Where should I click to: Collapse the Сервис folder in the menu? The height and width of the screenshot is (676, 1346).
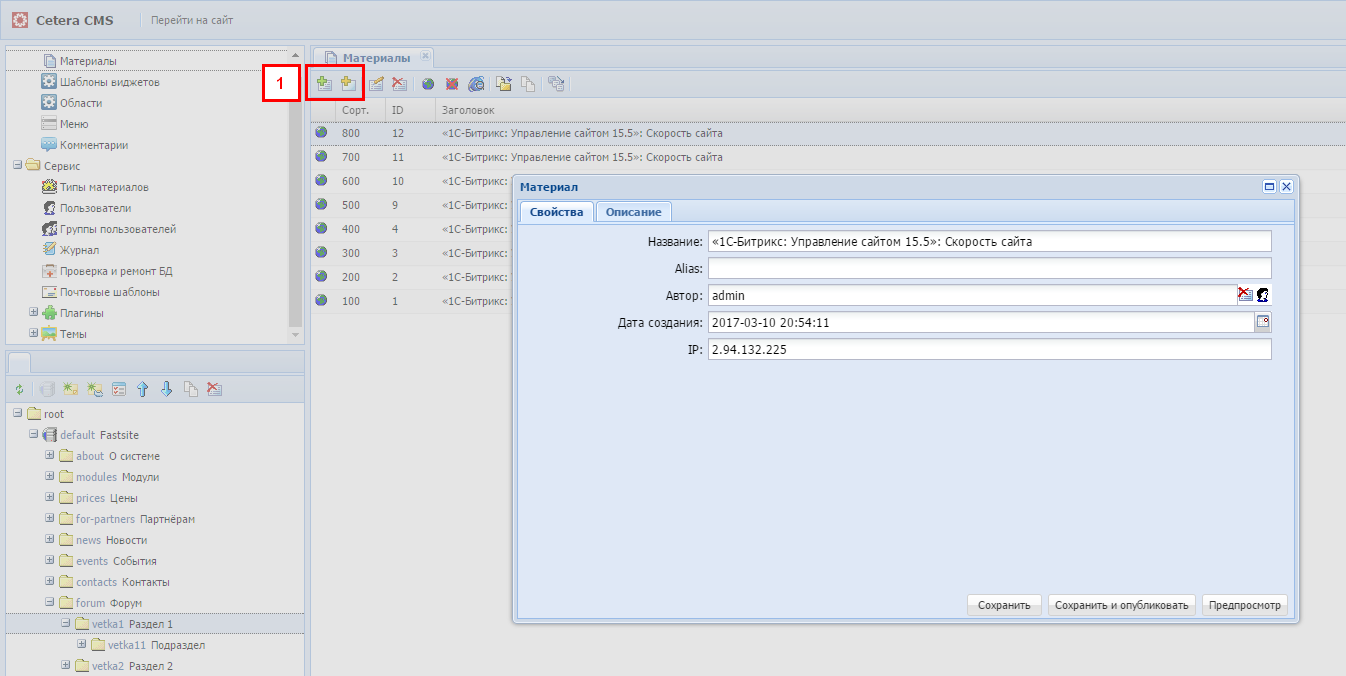coord(17,165)
